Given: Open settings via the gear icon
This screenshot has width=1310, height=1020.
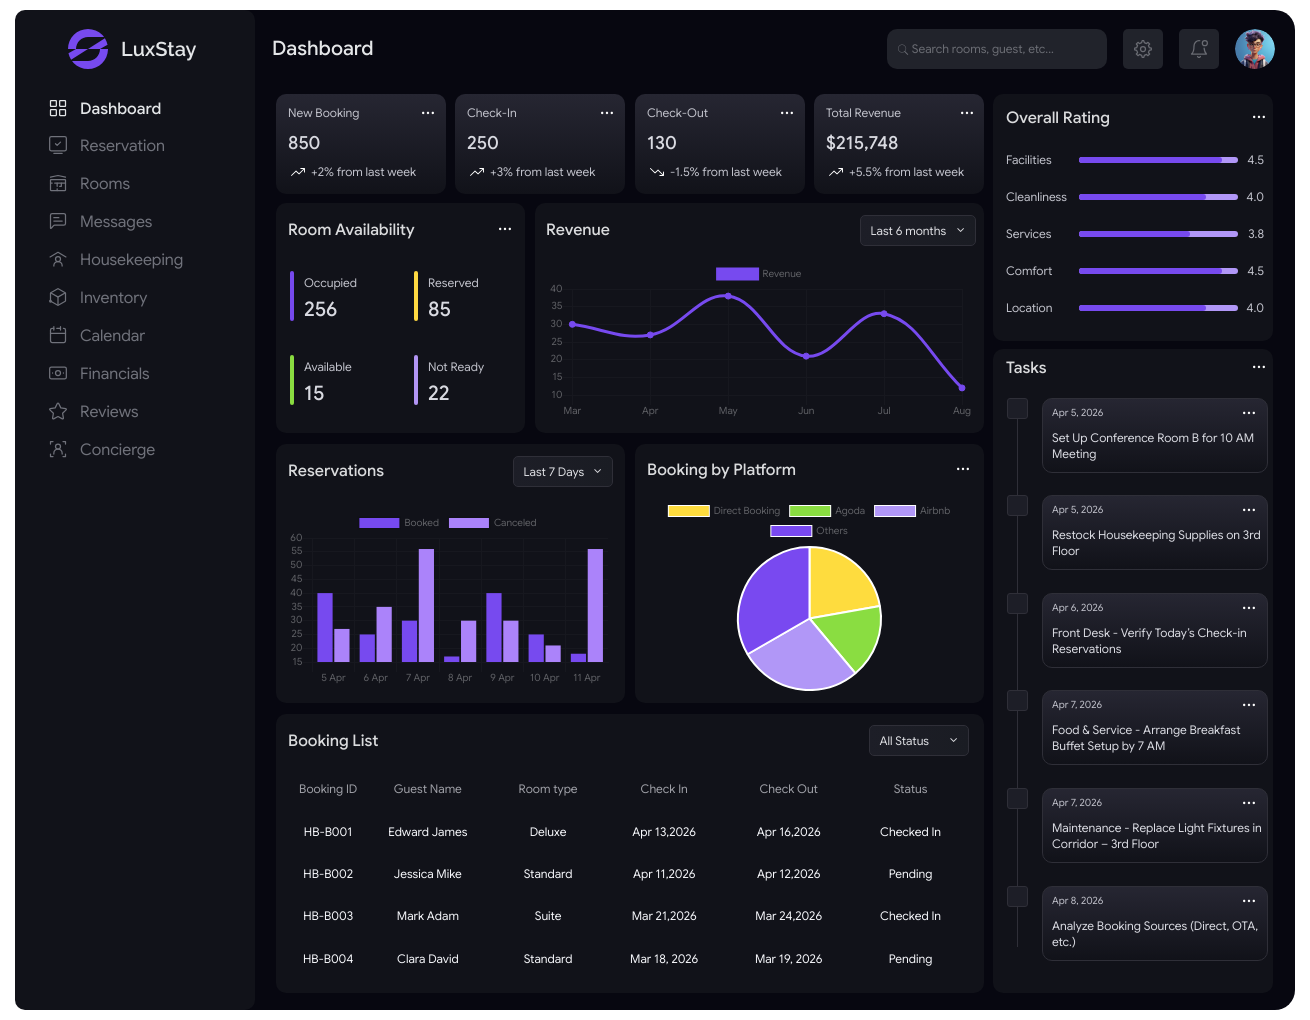Looking at the screenshot, I should (1143, 49).
